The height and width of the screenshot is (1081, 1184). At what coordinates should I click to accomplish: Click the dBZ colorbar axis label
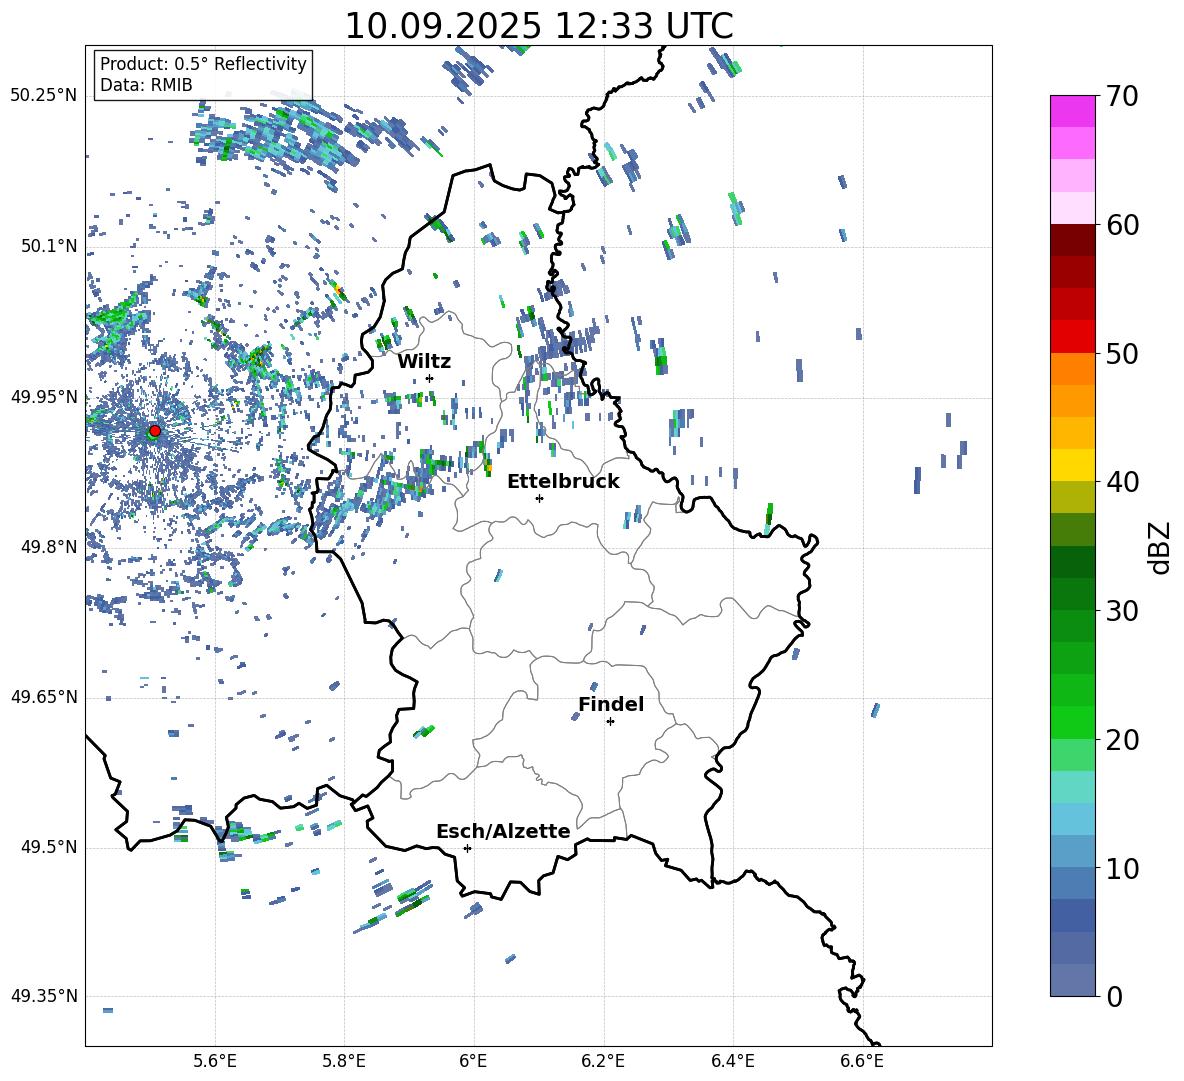(1160, 547)
